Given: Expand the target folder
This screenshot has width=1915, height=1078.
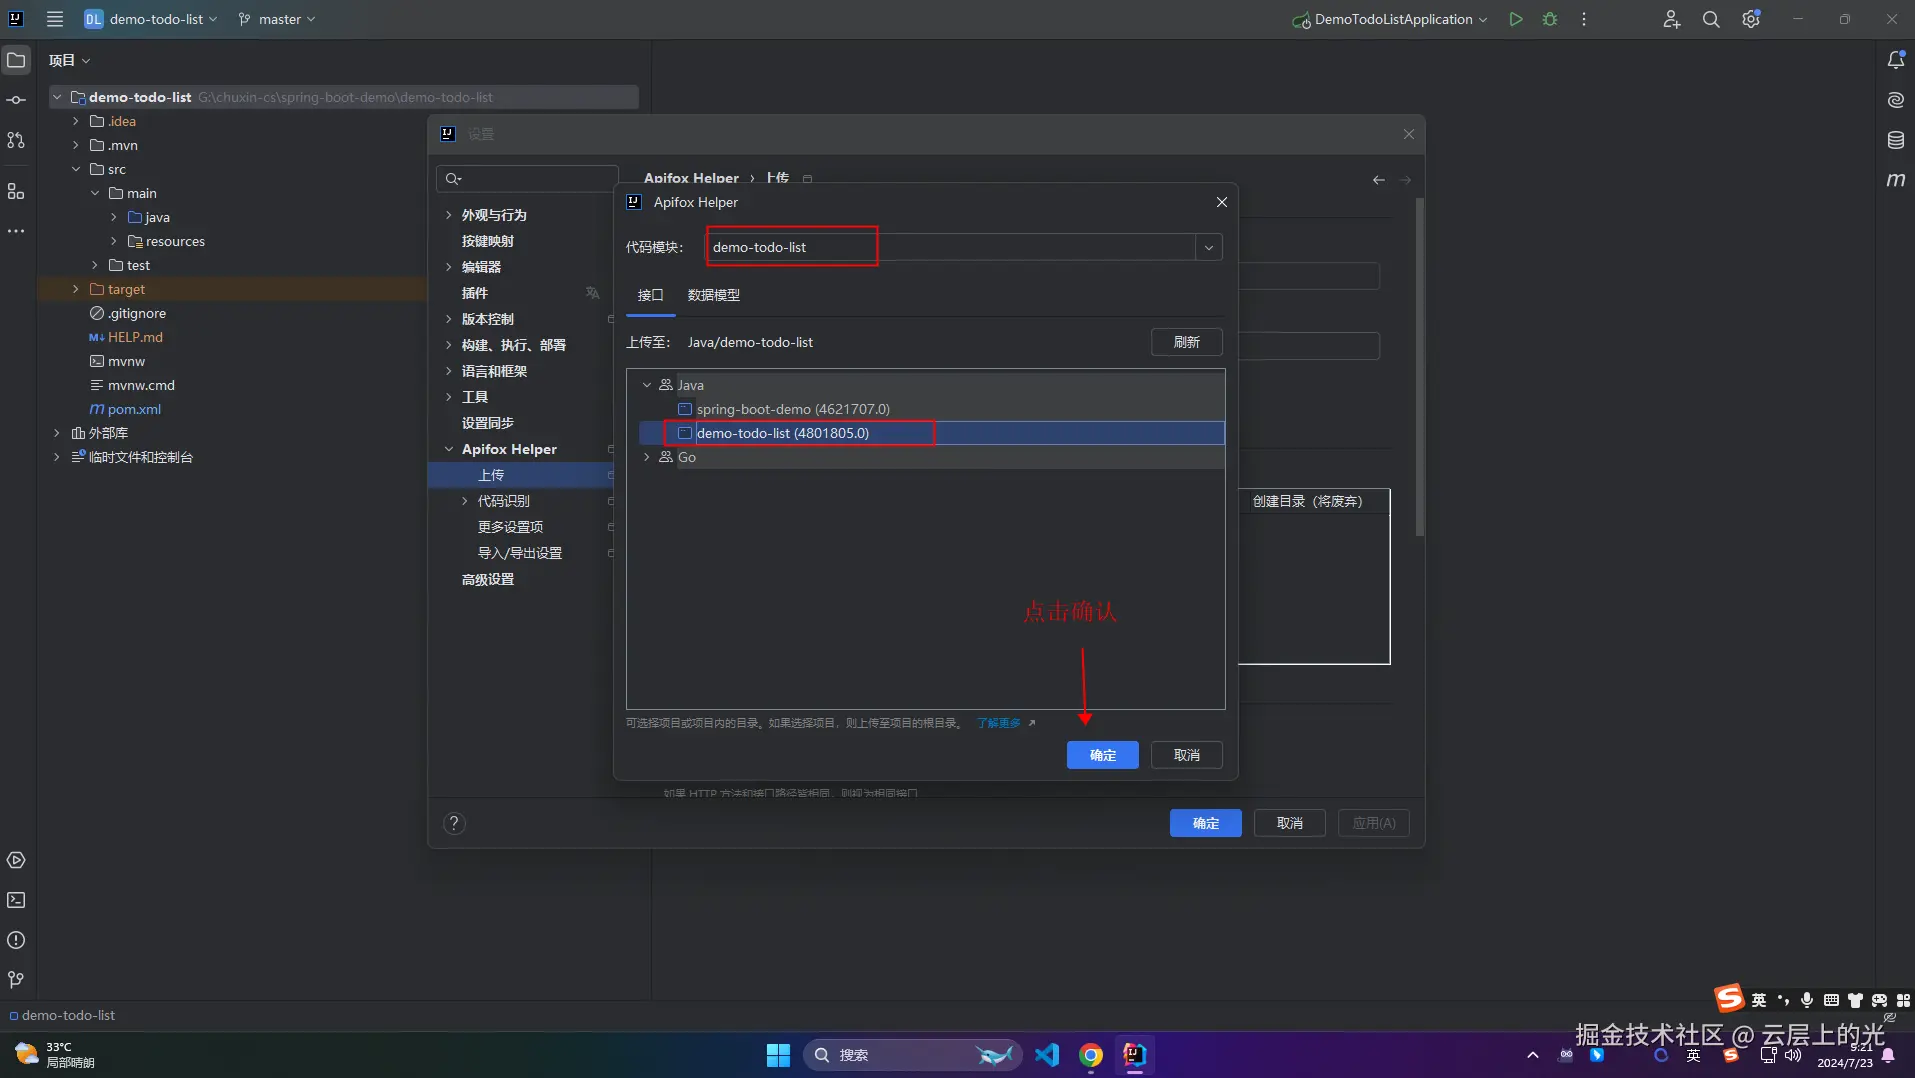Looking at the screenshot, I should 76,289.
